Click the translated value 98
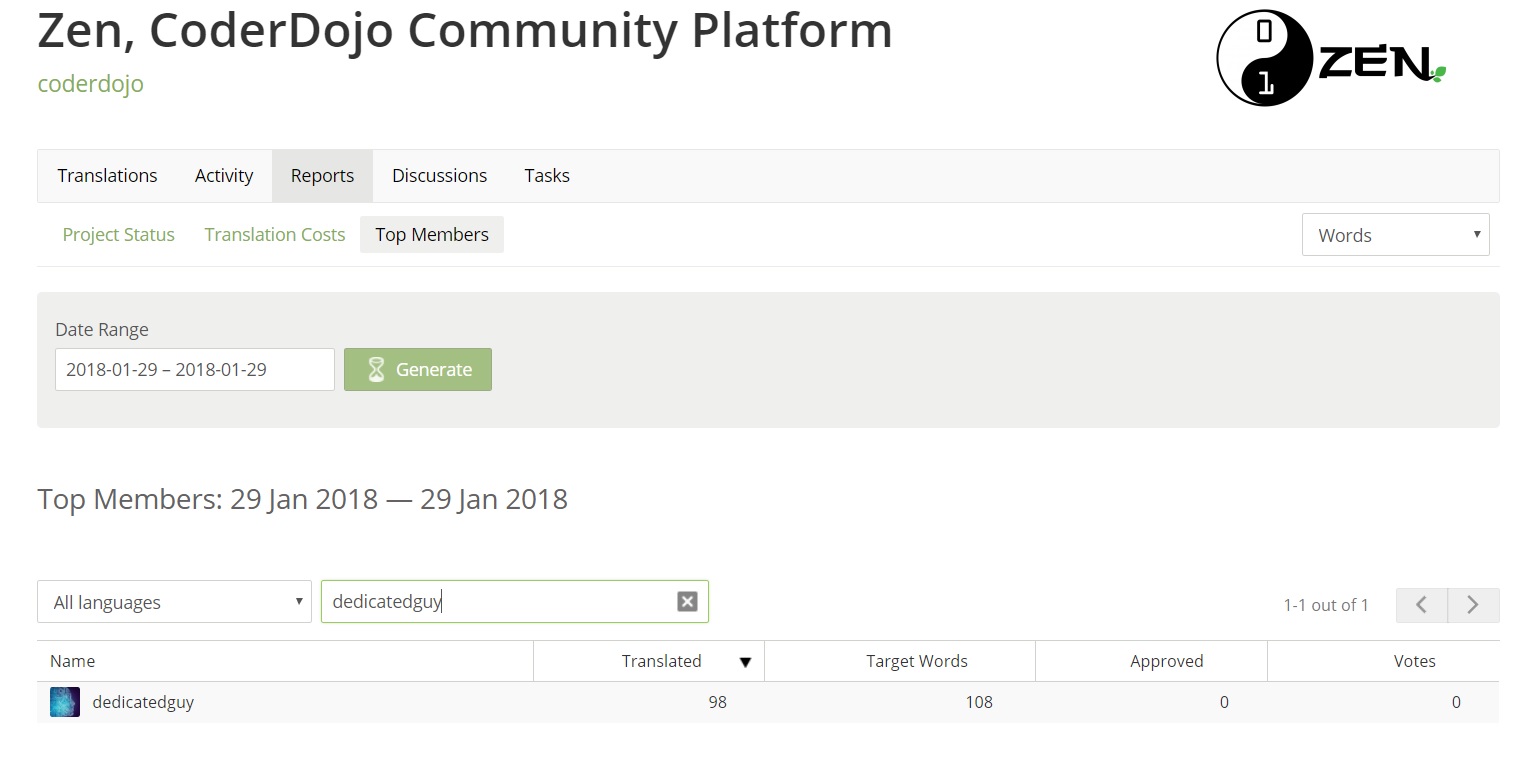Viewport: 1525px width, 775px height. [717, 702]
